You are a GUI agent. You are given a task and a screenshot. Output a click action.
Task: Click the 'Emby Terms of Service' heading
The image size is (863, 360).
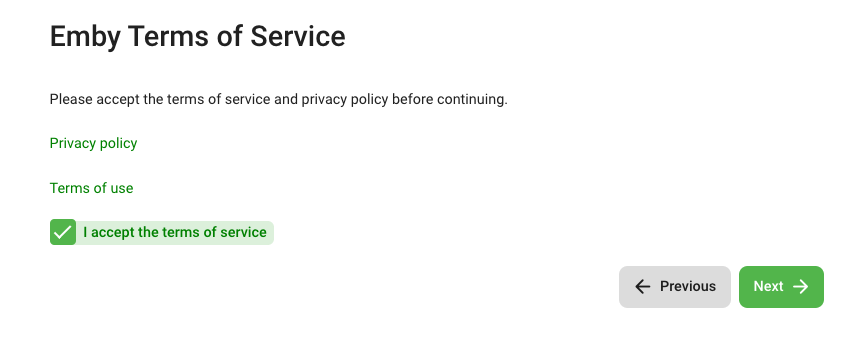point(198,37)
